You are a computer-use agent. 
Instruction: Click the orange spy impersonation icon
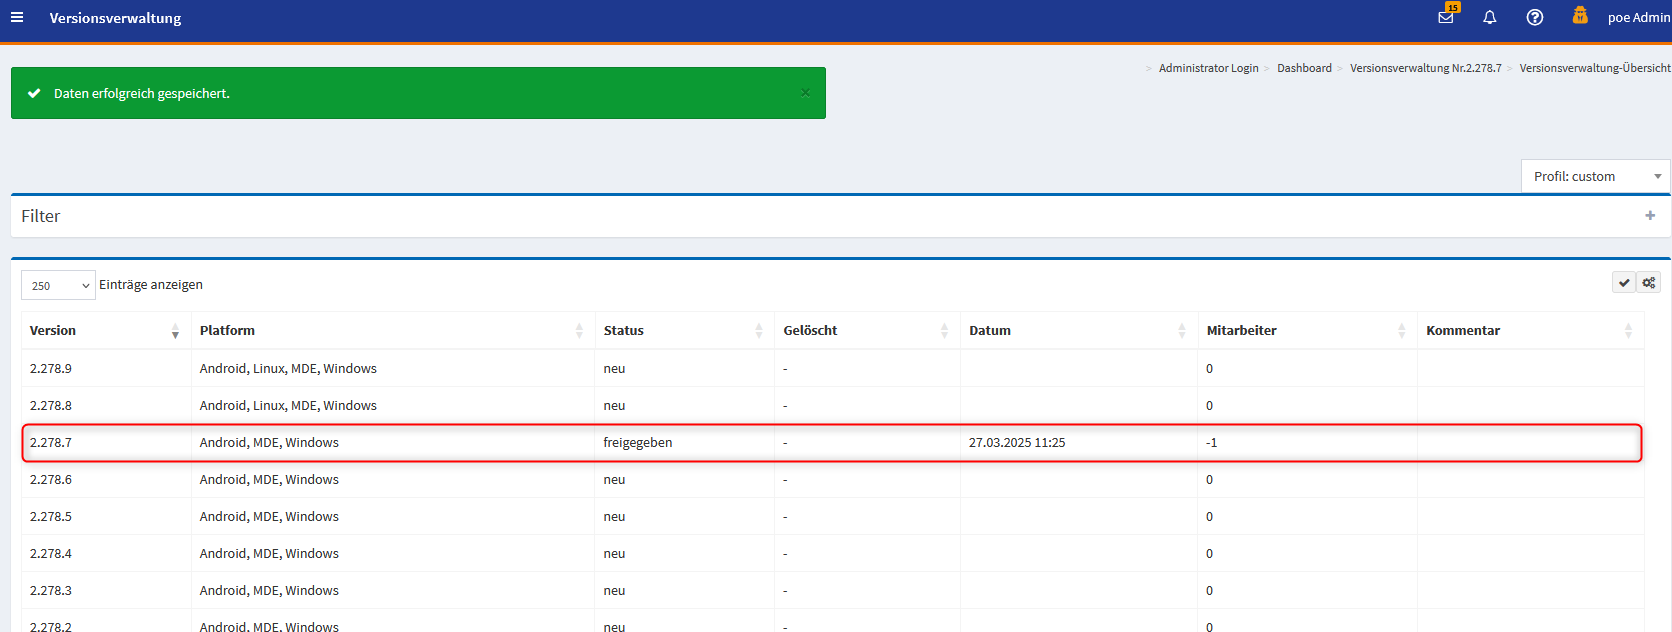point(1580,16)
